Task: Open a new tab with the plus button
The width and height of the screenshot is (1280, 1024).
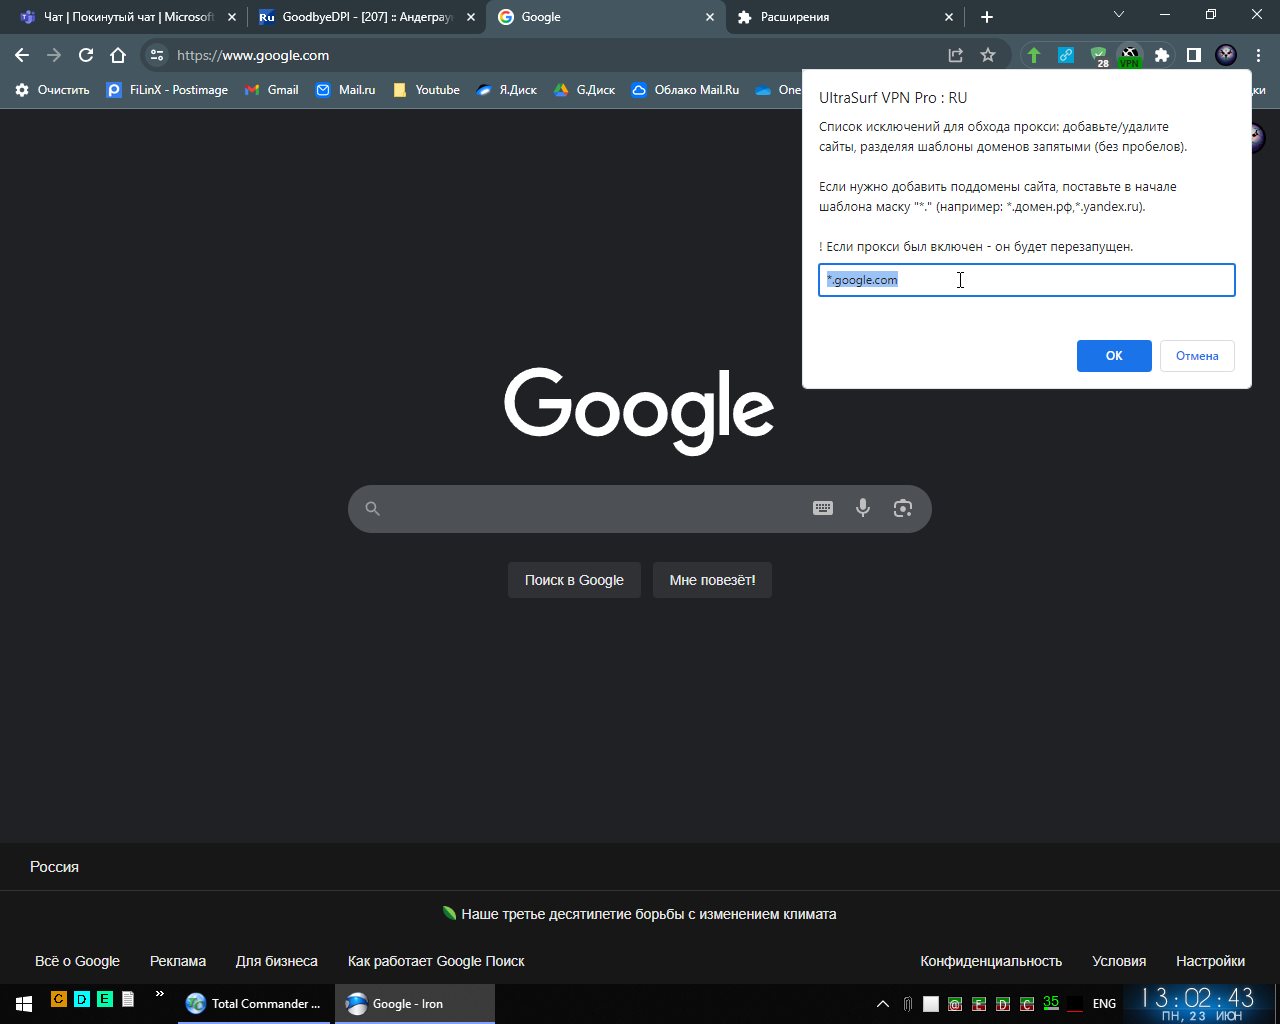Action: 987,17
